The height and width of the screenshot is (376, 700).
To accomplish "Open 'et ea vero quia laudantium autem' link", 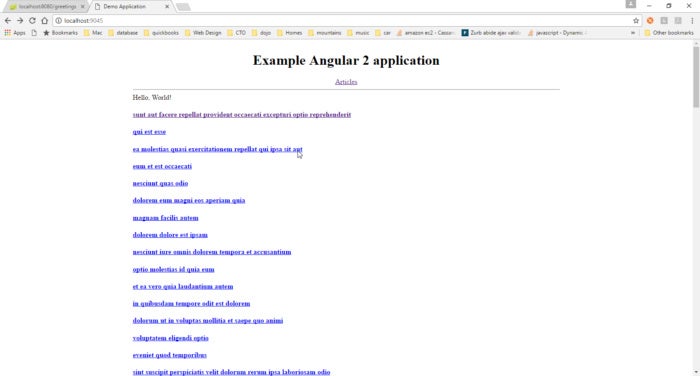I will [183, 286].
